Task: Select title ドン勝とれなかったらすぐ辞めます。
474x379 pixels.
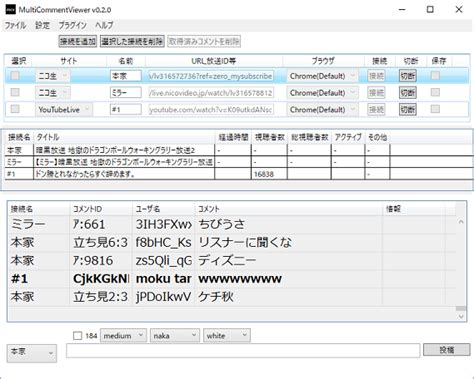Action: tap(124, 174)
